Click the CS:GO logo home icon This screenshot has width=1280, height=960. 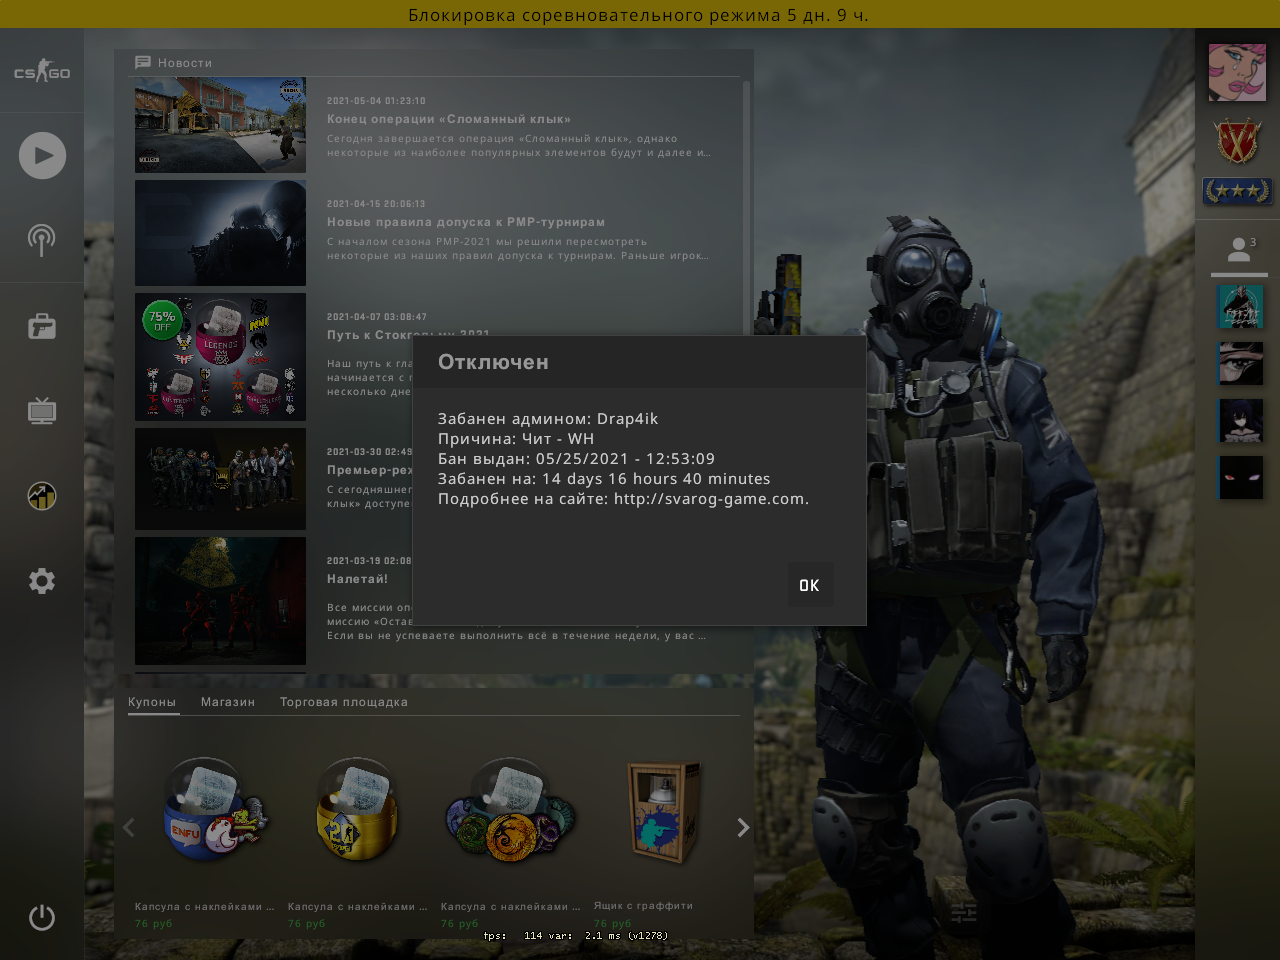42,72
